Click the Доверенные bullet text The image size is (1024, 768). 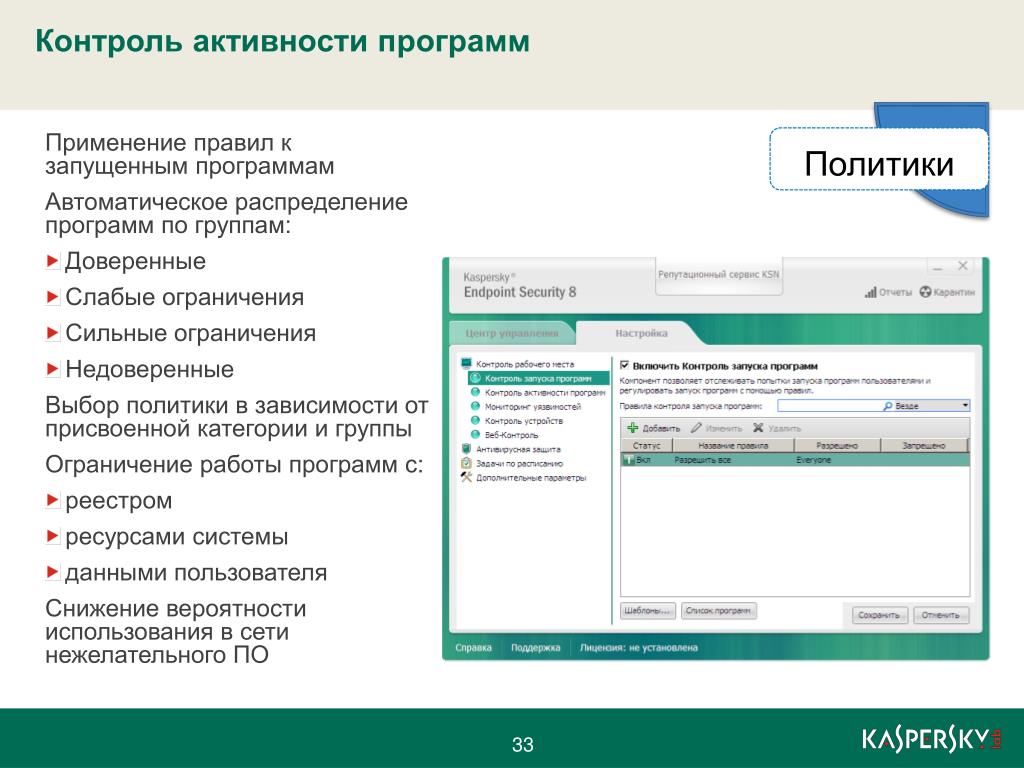tap(135, 261)
